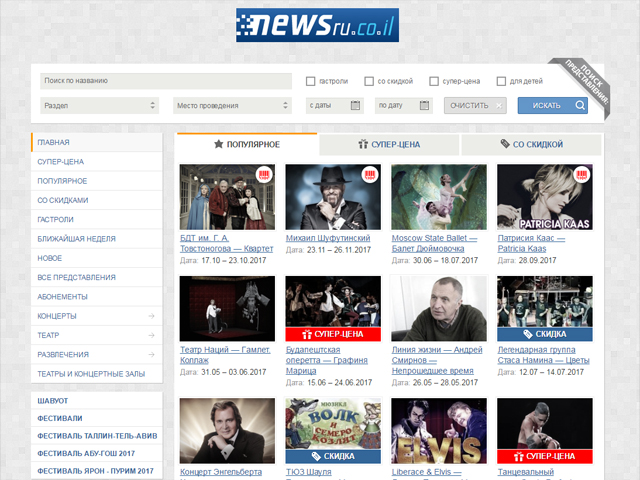Click the 'по дату' date field
This screenshot has width=640, height=480.
tap(404, 105)
